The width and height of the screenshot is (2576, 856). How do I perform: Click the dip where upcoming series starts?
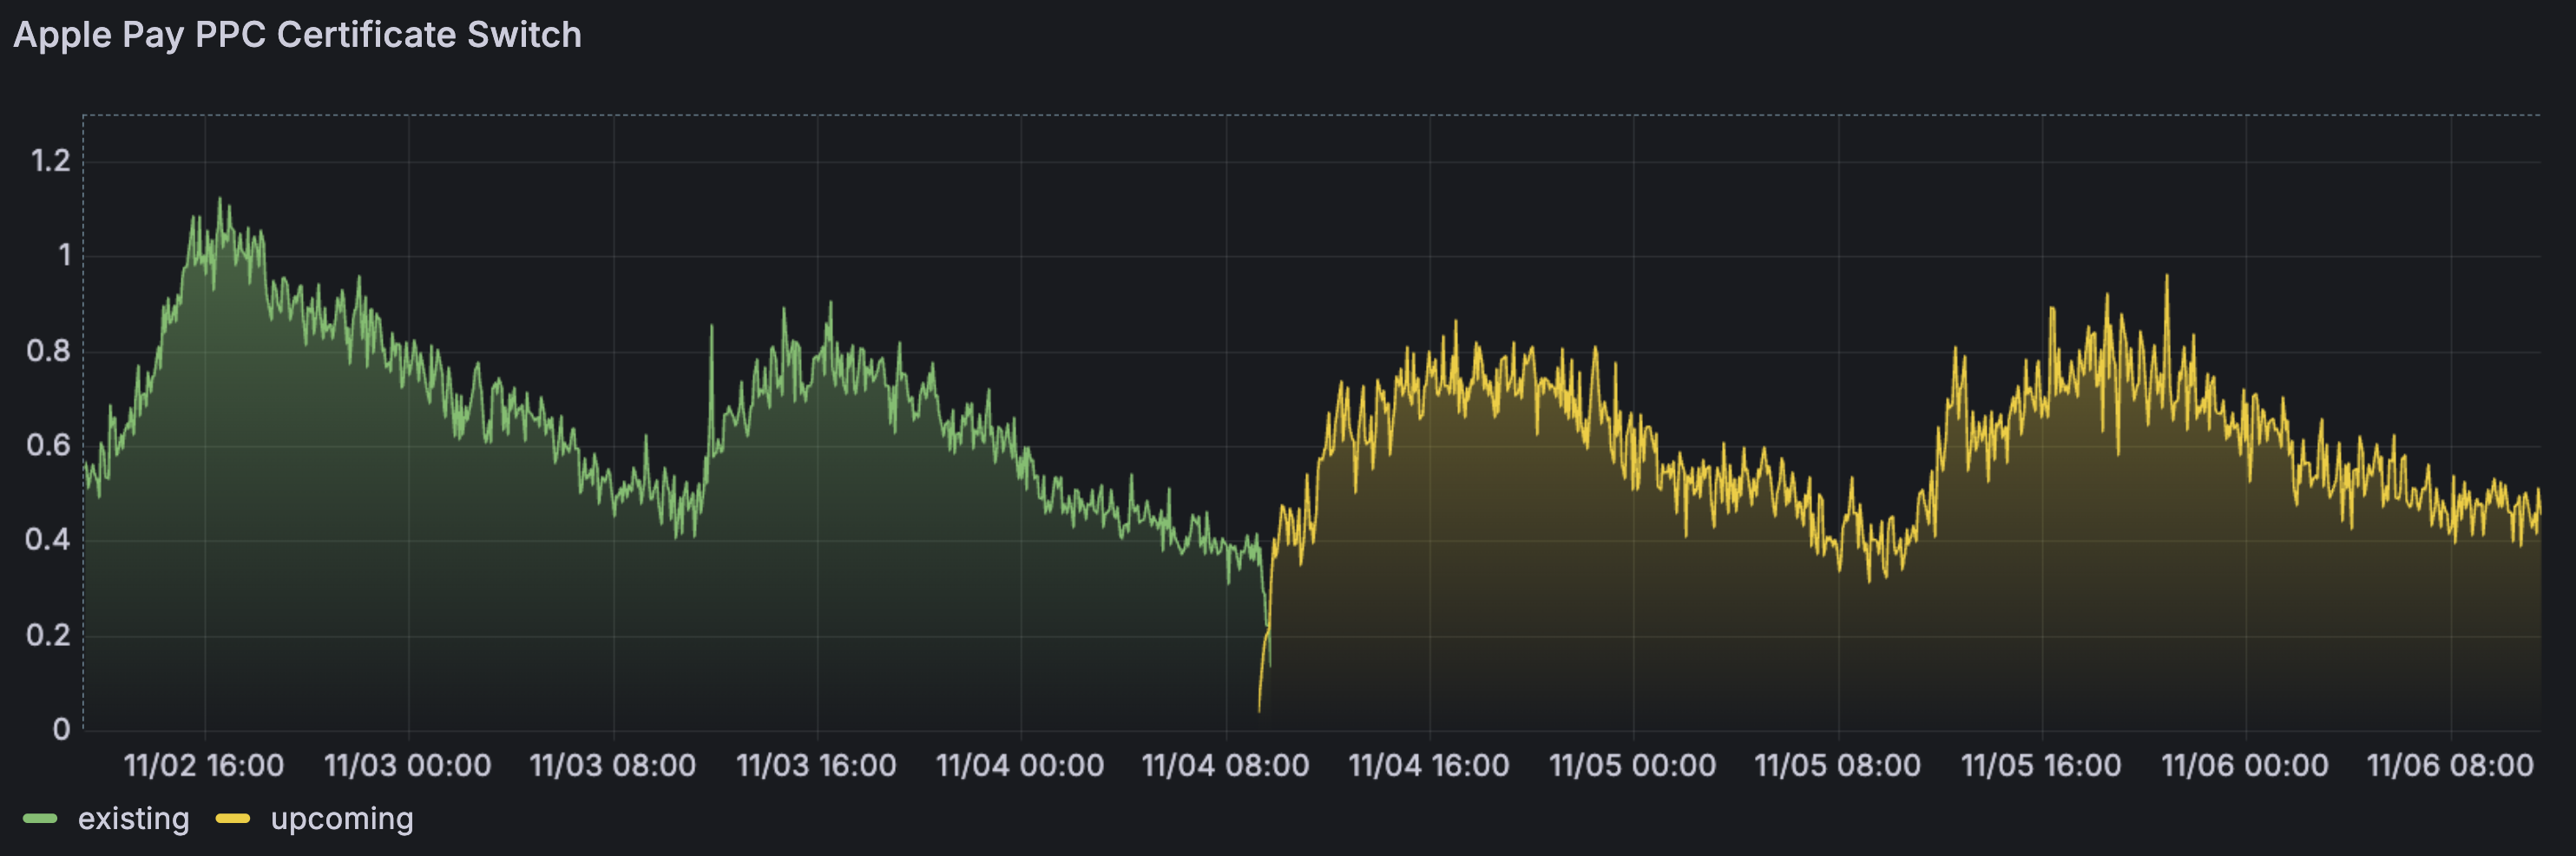pyautogui.click(x=1261, y=710)
